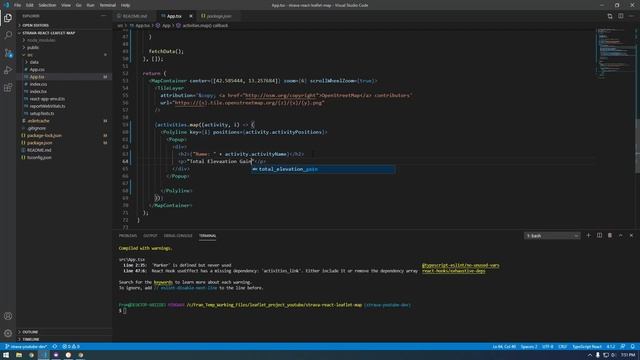
Task: Show hidden system tray icons
Action: [x=589, y=355]
